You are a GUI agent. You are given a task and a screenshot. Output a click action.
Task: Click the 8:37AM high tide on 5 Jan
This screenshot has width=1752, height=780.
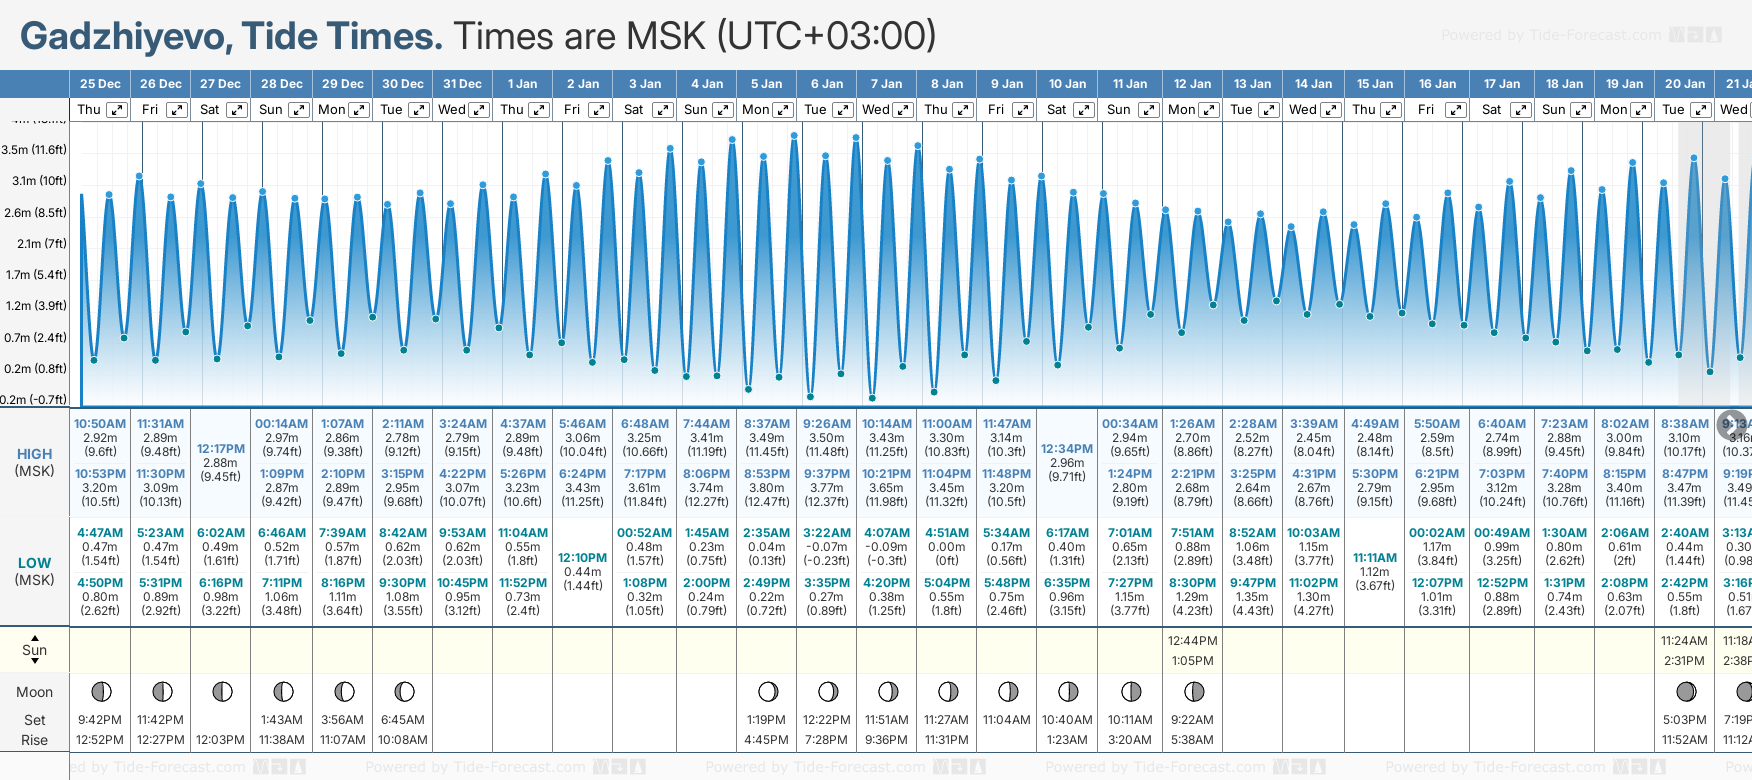(x=767, y=424)
